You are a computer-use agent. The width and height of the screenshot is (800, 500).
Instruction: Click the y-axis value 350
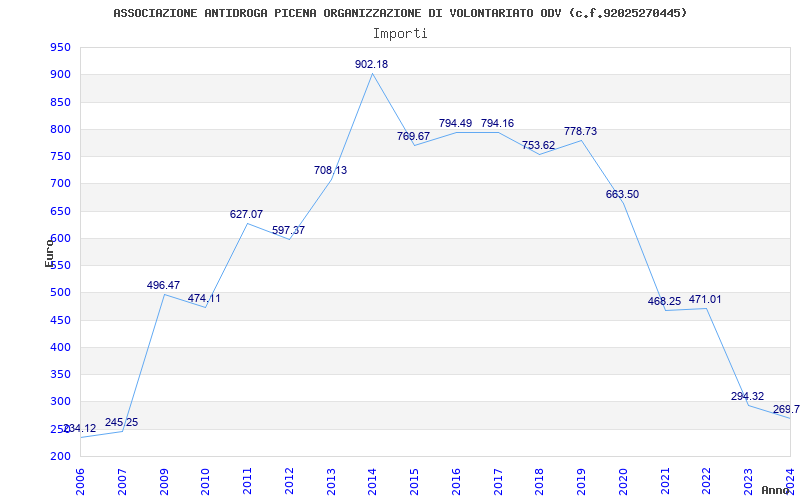click(x=60, y=374)
